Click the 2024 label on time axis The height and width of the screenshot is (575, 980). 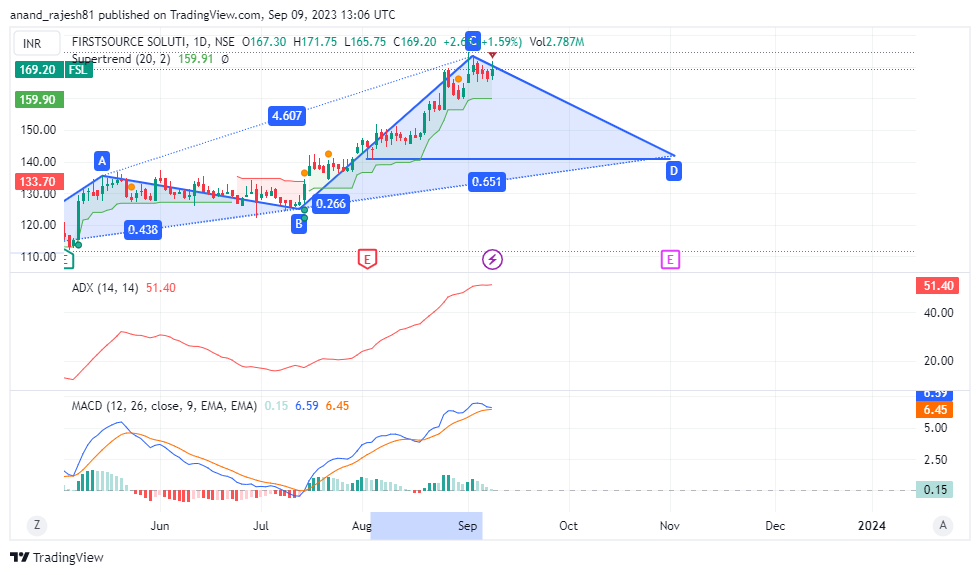[871, 526]
